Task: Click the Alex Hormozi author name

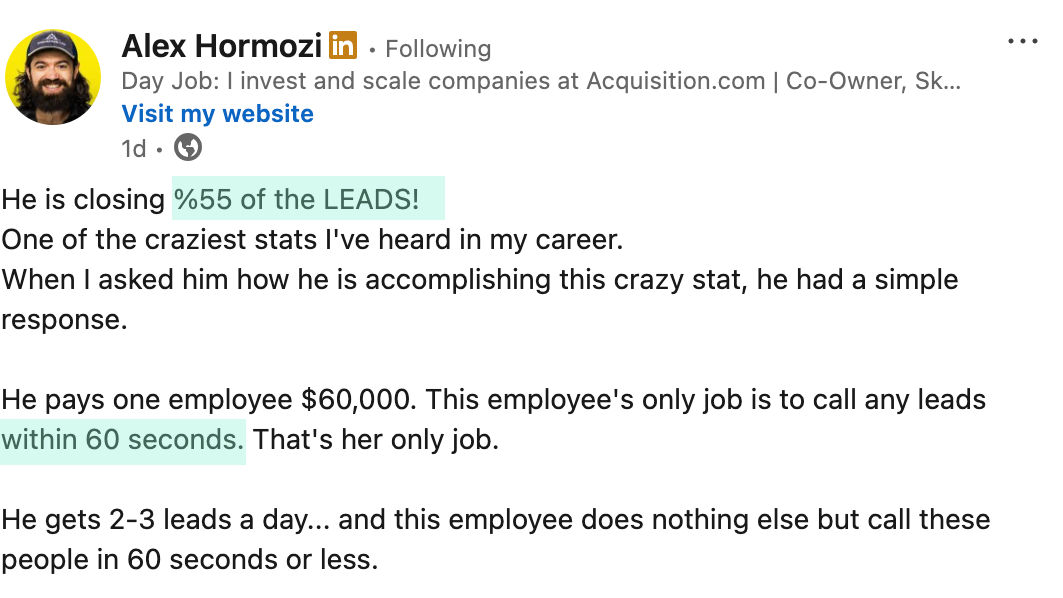Action: (x=221, y=46)
